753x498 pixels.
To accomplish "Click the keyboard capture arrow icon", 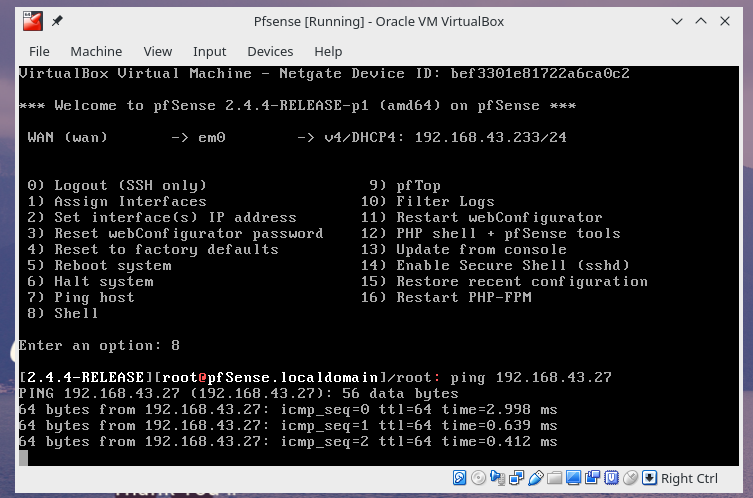I will point(649,478).
